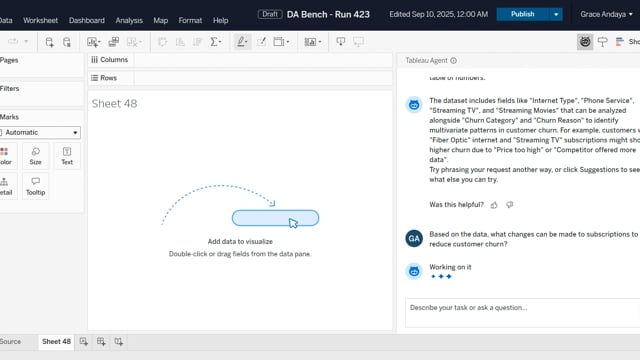Viewport: 640px width, 360px height.
Task: Open the redo history dropdown arrow
Action: (26, 42)
